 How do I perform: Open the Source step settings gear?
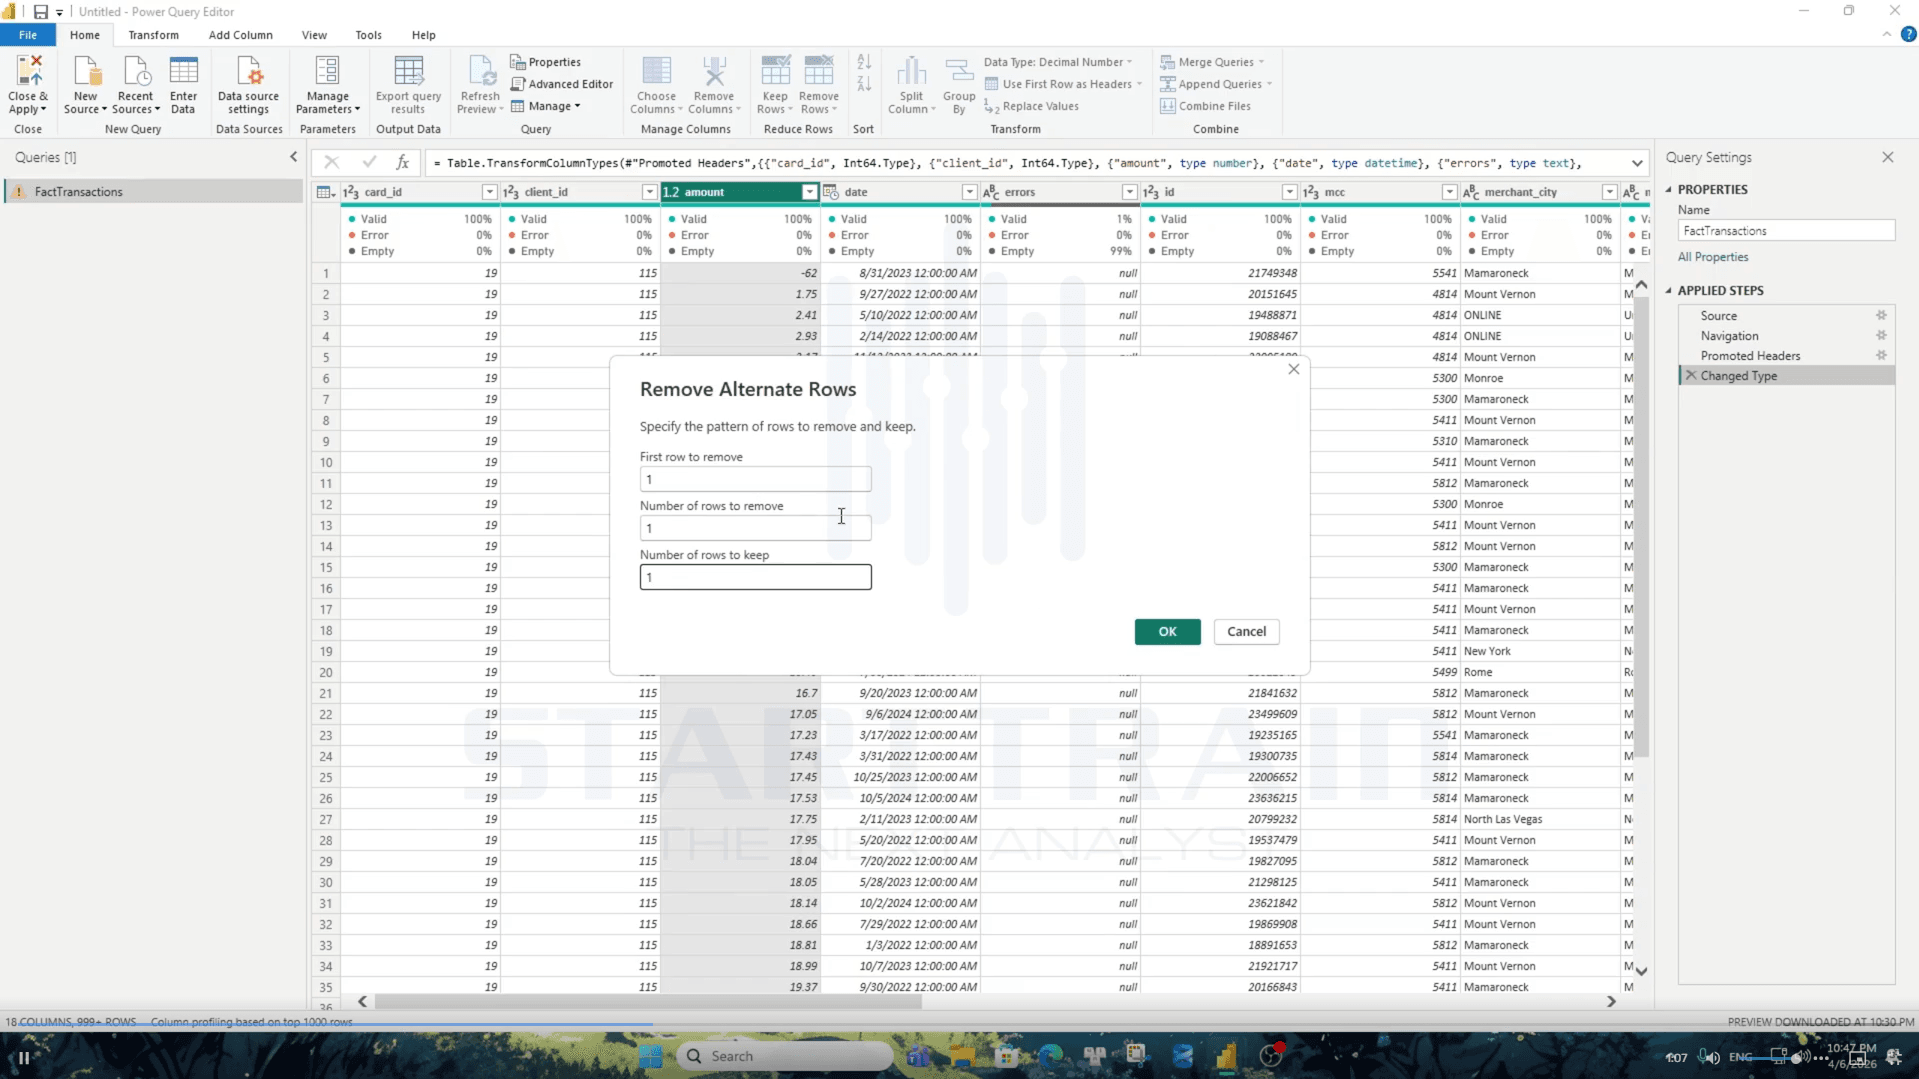(x=1881, y=316)
